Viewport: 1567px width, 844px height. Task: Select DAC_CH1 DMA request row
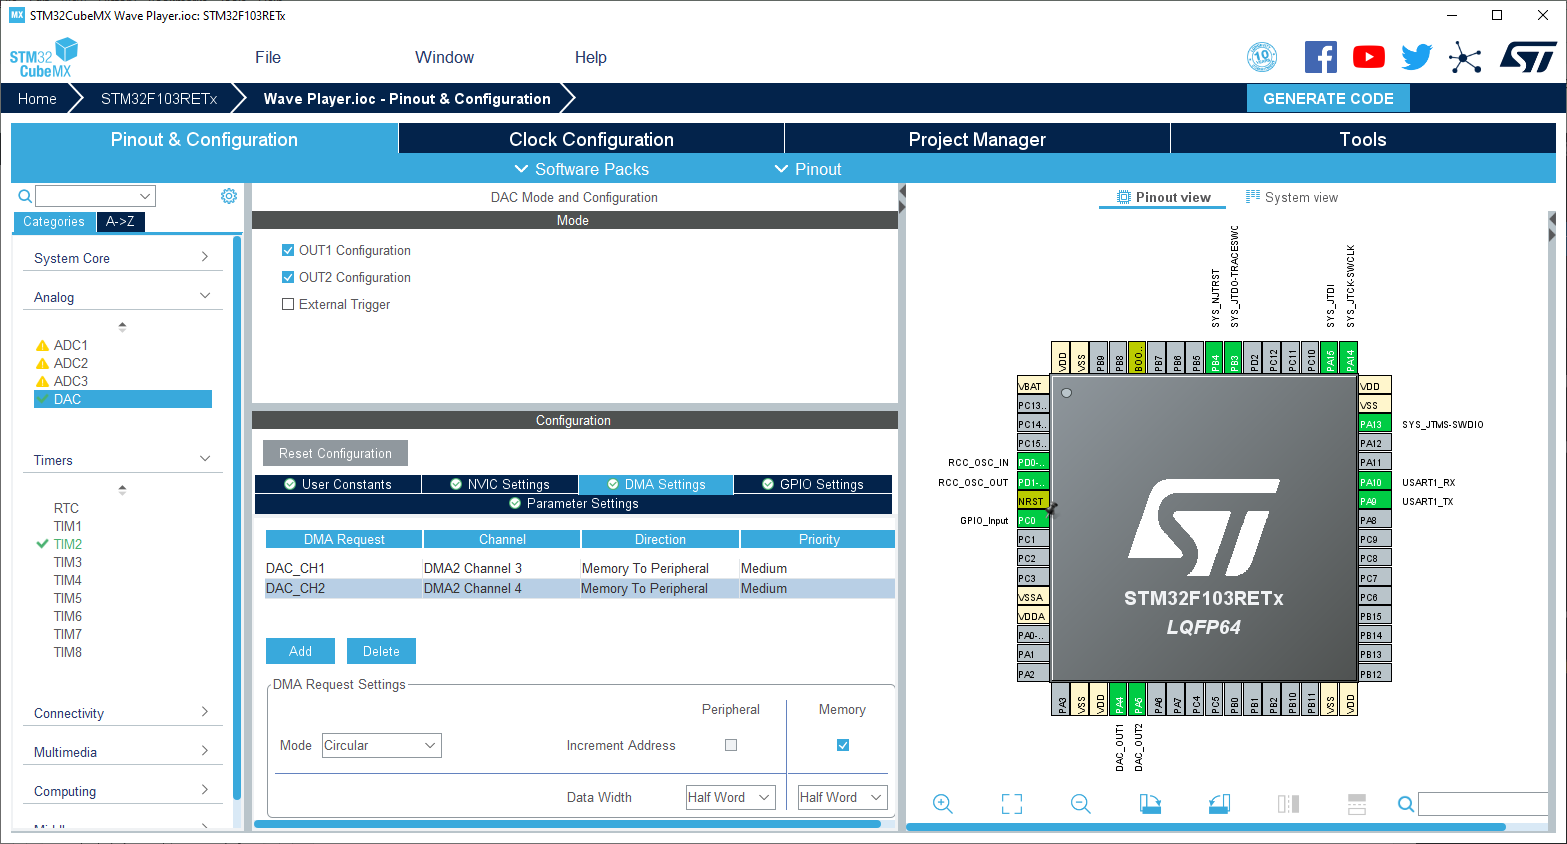[580, 568]
